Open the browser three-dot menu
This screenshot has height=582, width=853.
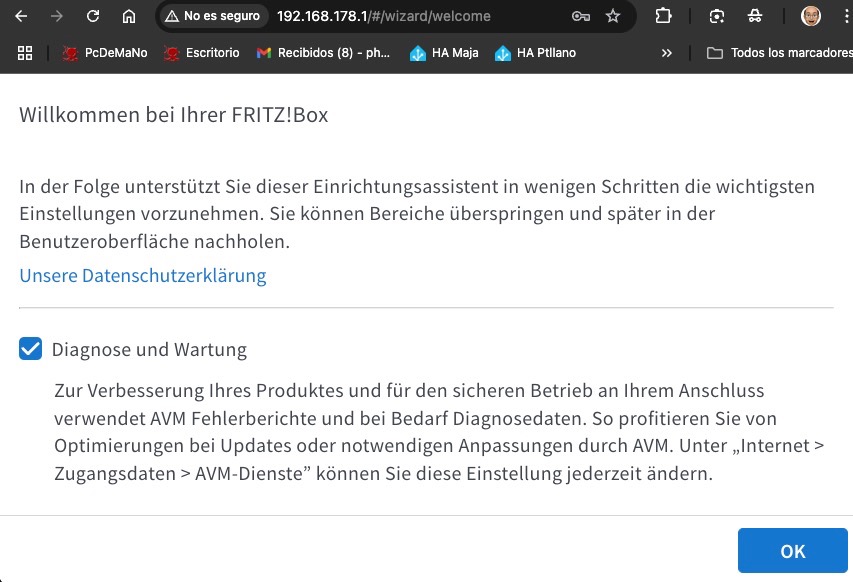pos(846,16)
